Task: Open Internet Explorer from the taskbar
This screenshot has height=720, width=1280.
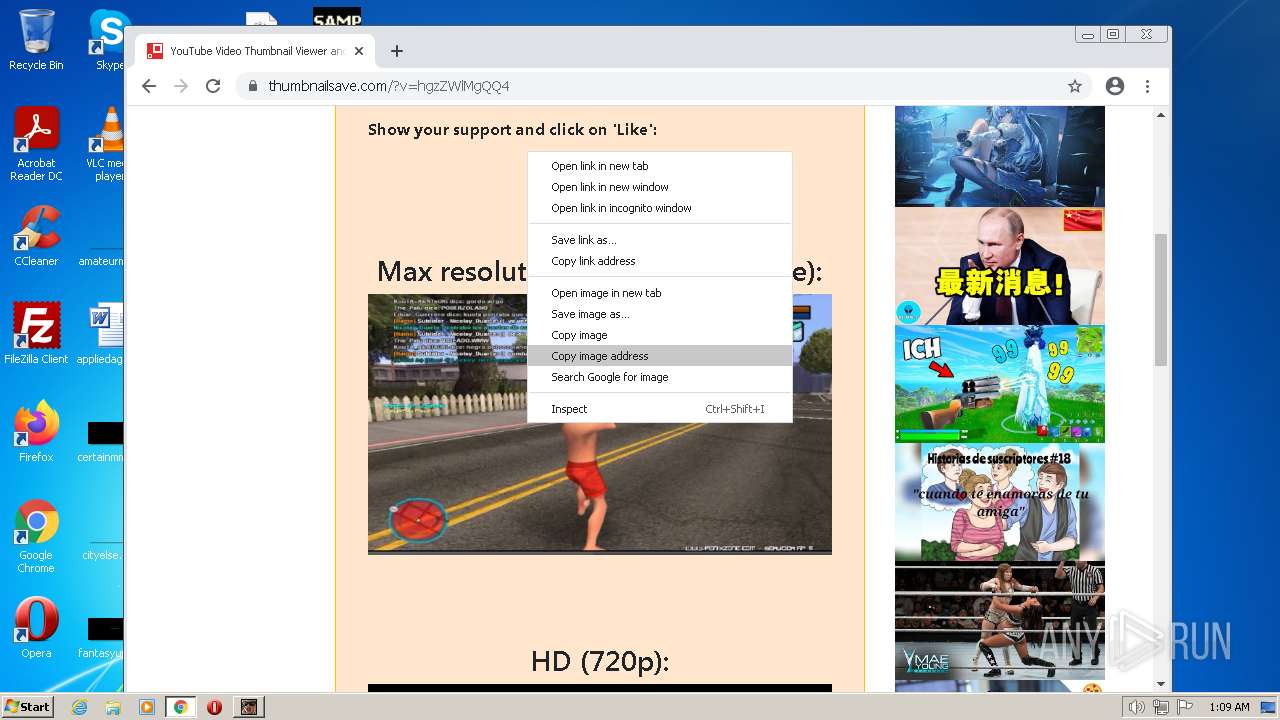Action: click(x=80, y=707)
